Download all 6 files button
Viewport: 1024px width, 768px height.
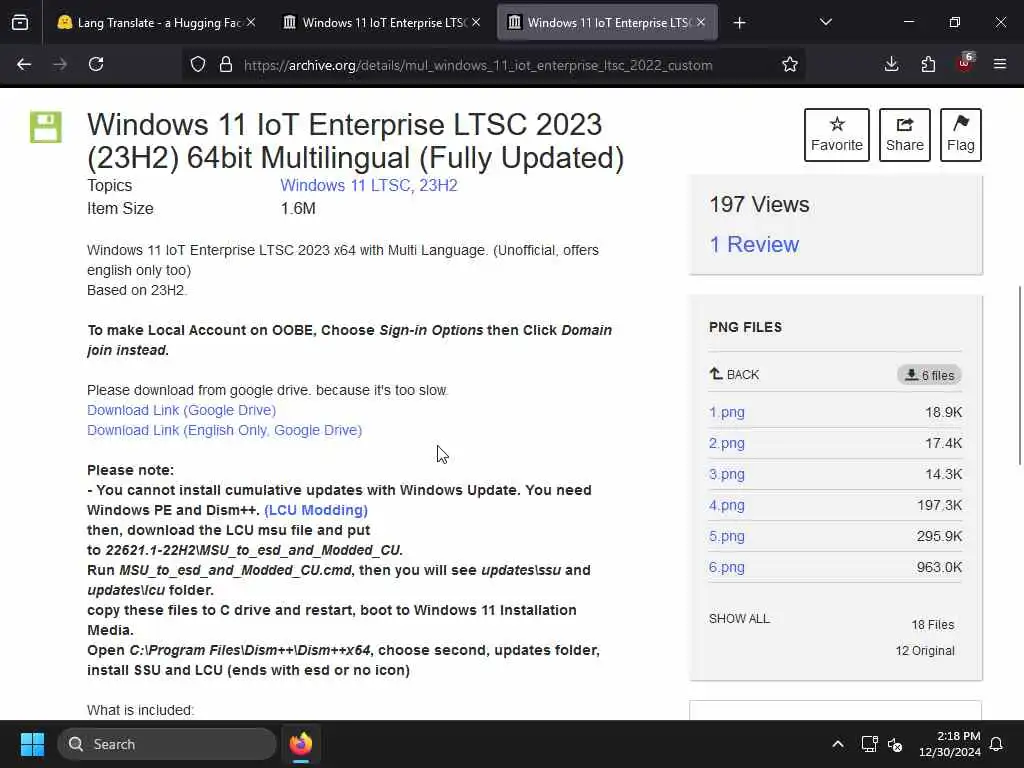click(x=929, y=375)
